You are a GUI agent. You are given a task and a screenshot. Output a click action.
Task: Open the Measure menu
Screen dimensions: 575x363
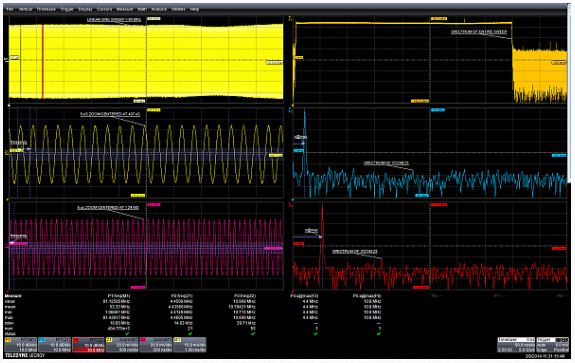(x=125, y=9)
